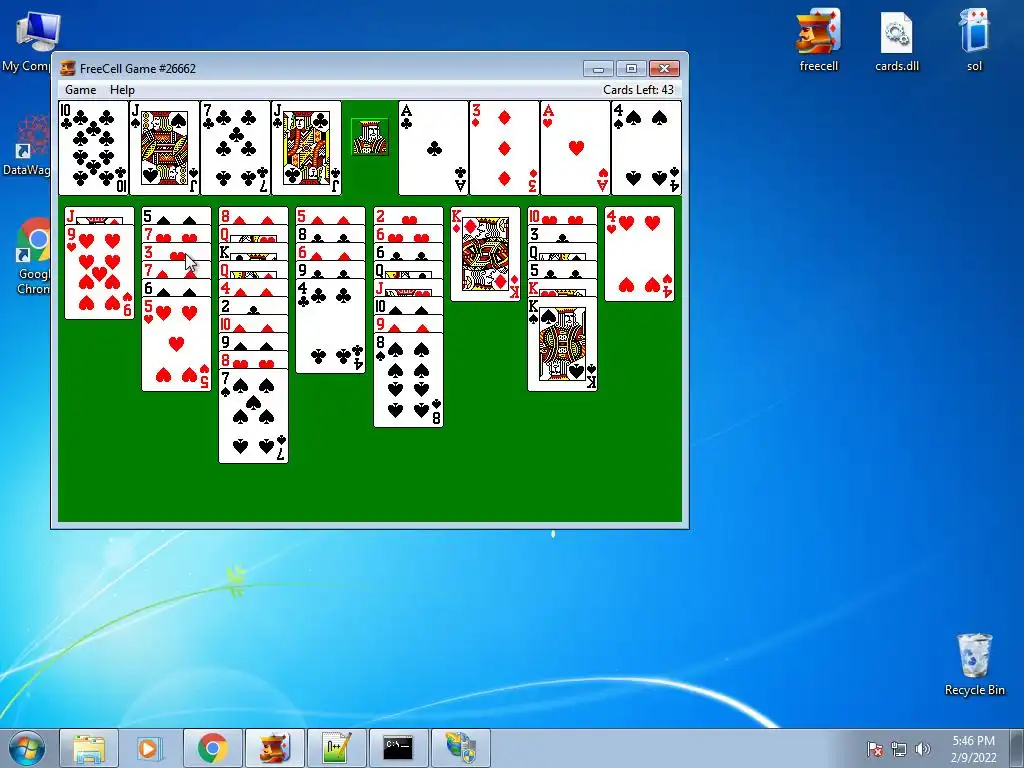Viewport: 1024px width, 768px height.
Task: Click the 7 of diamonds card
Action: coord(176,270)
